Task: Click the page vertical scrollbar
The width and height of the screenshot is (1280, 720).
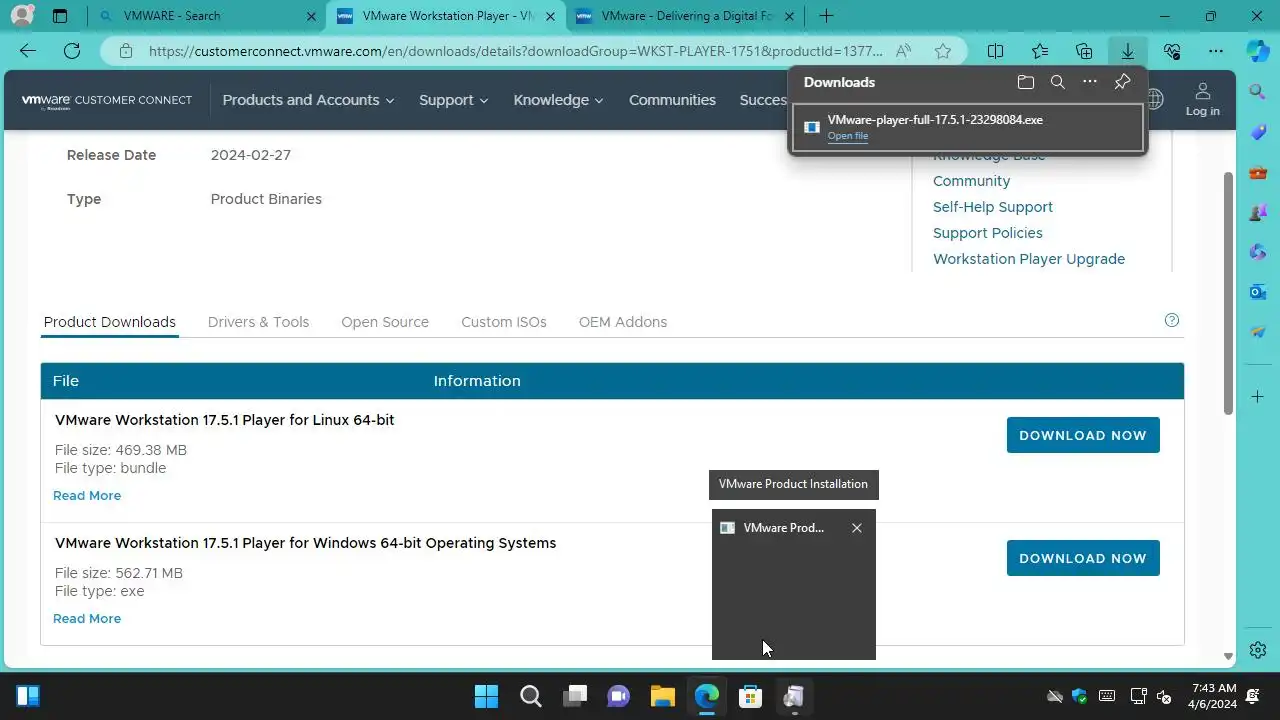Action: coord(1228,292)
